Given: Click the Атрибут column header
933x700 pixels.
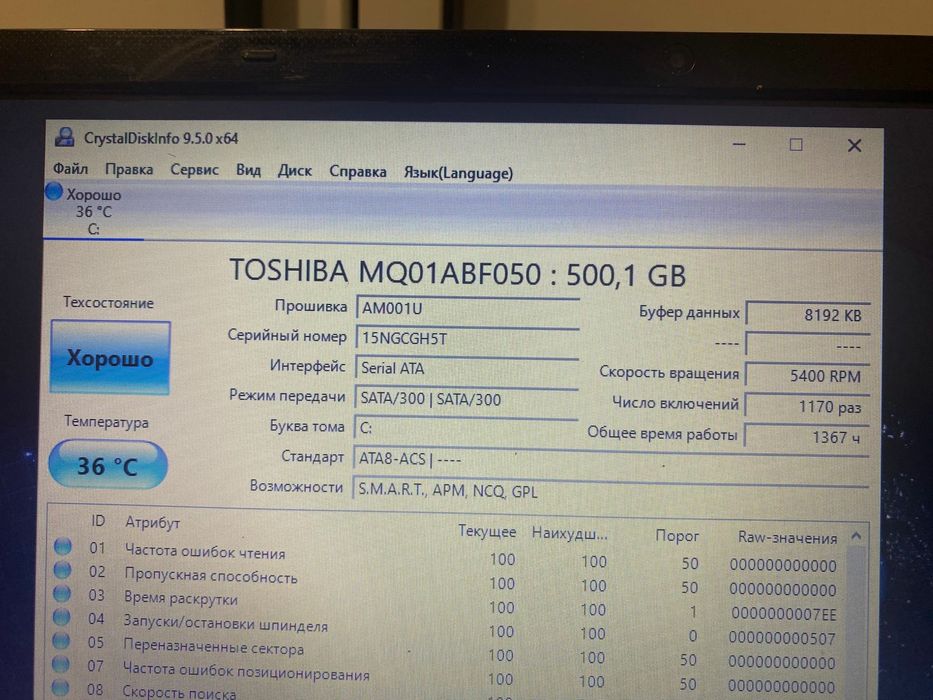Looking at the screenshot, I should (152, 523).
